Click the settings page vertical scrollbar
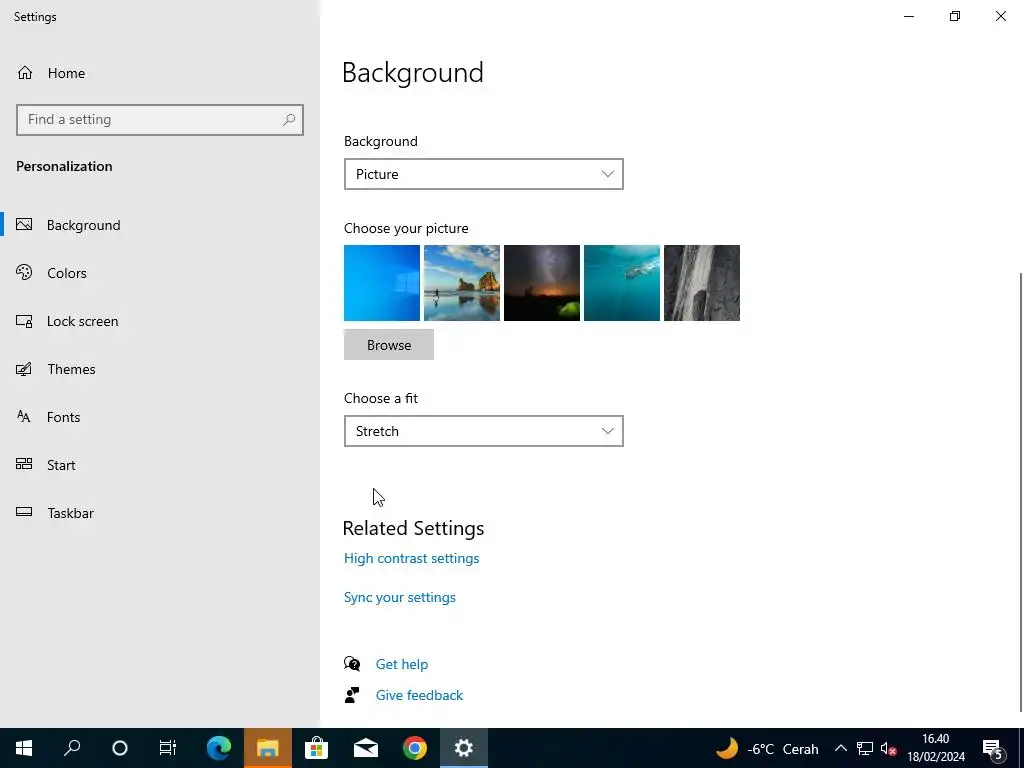1024x768 pixels. pos(1021,492)
